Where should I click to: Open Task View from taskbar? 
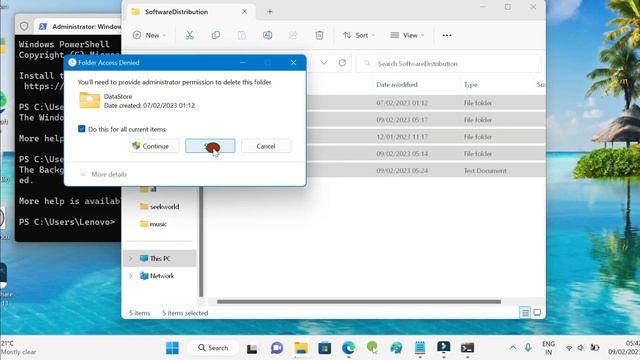click(x=252, y=348)
